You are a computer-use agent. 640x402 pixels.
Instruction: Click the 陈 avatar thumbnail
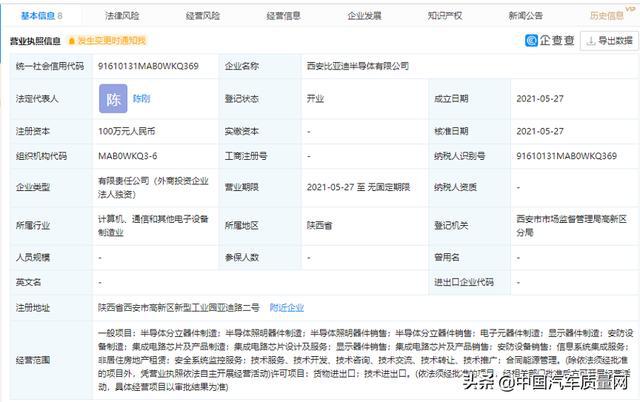click(113, 99)
